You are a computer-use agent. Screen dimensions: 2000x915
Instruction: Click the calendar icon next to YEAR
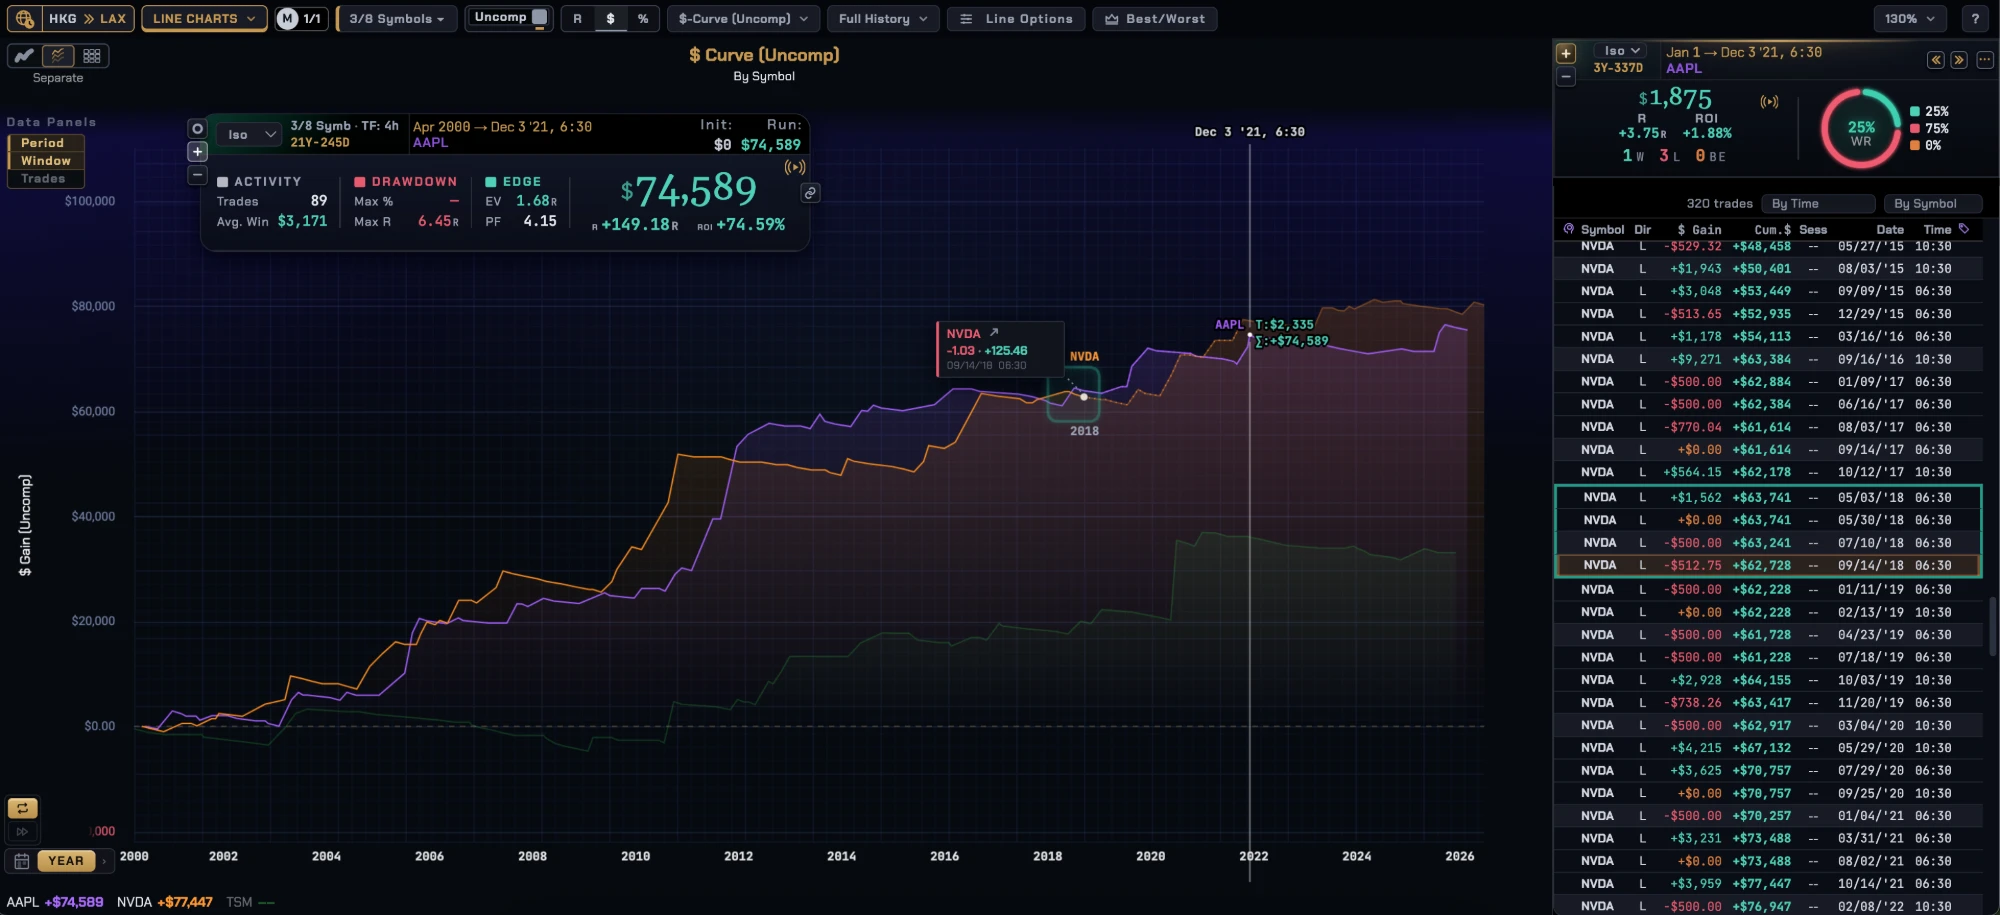[x=21, y=860]
